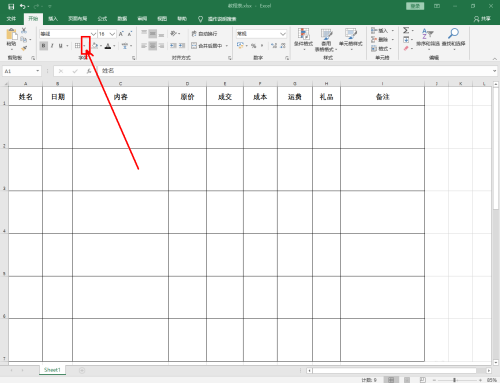Open the font name dropdown
Viewport: 500px width, 383px height.
pos(93,34)
